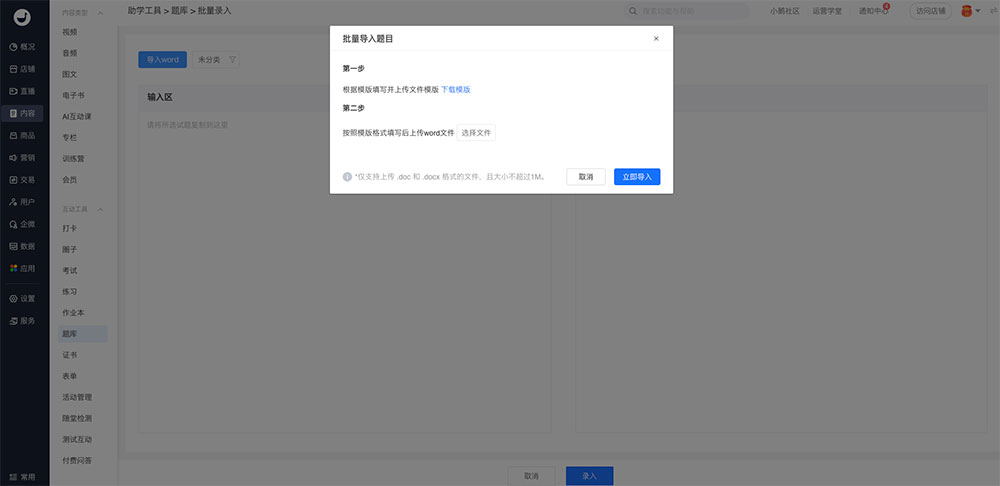Open the 营销 (Marketing) sidebar icon
Viewport: 1000px width, 486px height.
(x=13, y=157)
